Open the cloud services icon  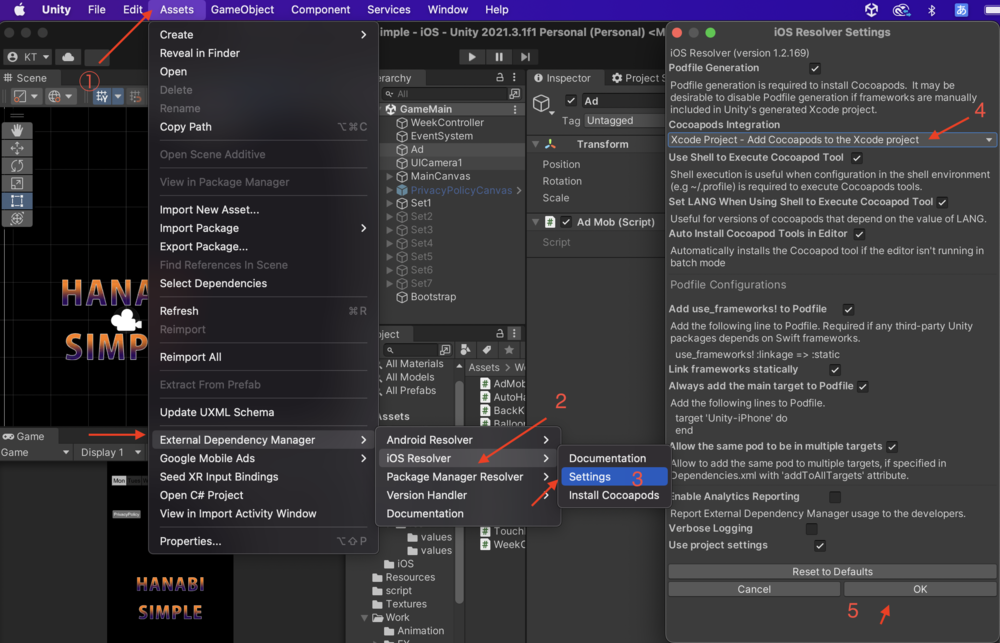[68, 57]
